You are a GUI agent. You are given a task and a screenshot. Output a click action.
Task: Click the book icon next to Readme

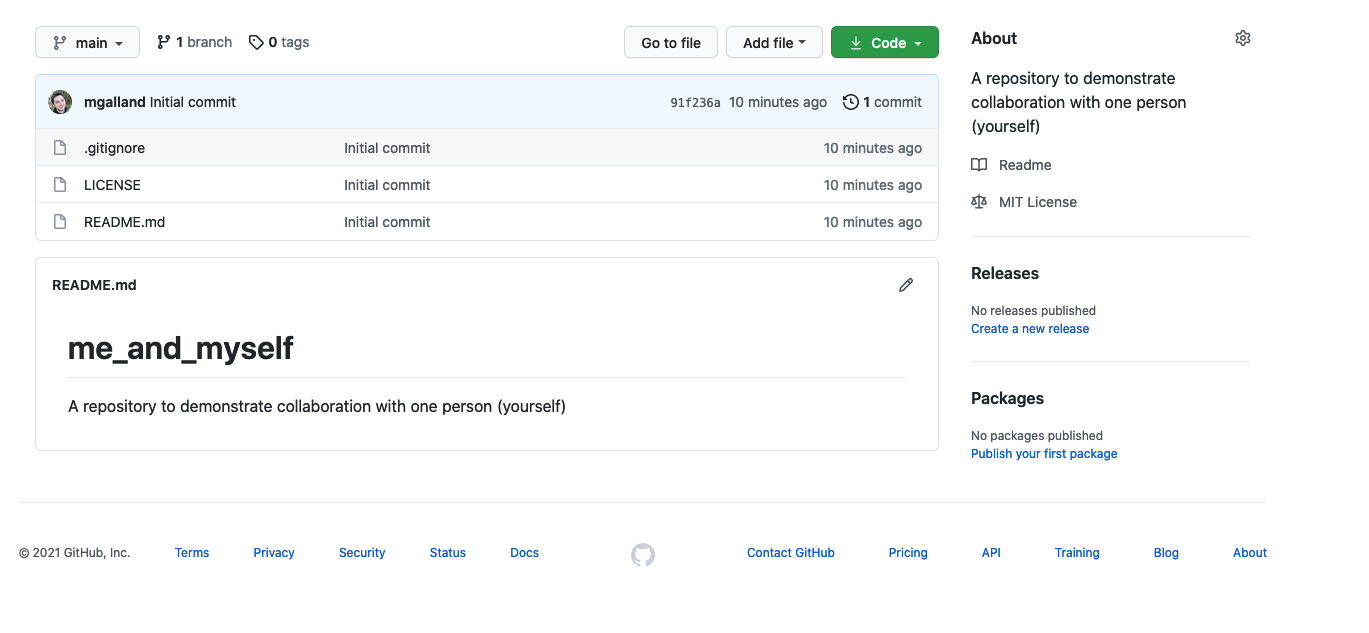[979, 165]
